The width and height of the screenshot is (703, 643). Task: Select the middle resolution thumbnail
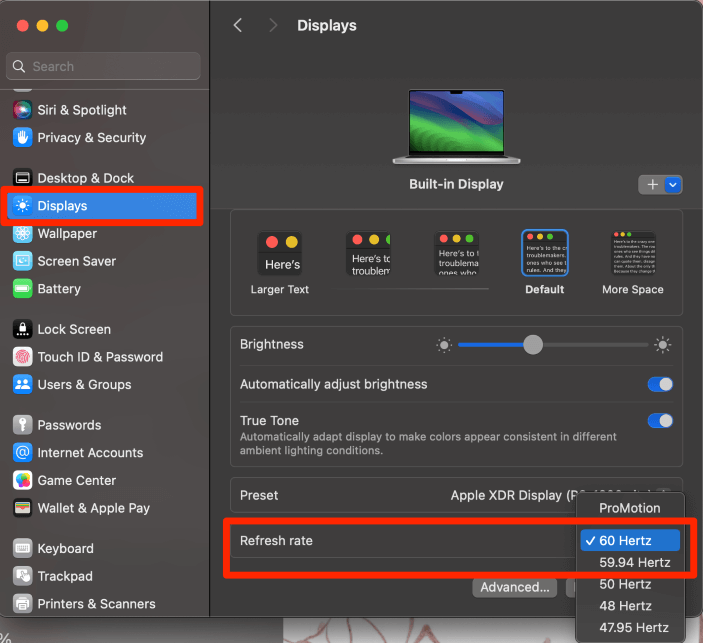tap(457, 253)
